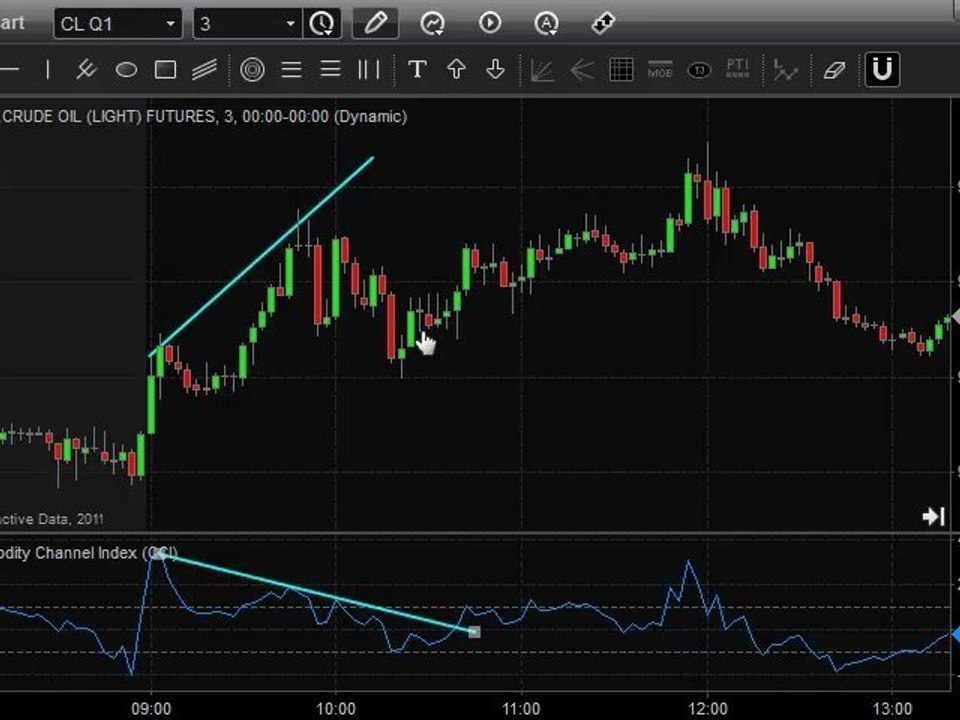Click the clock time-period button
This screenshot has width=960, height=720.
click(322, 24)
